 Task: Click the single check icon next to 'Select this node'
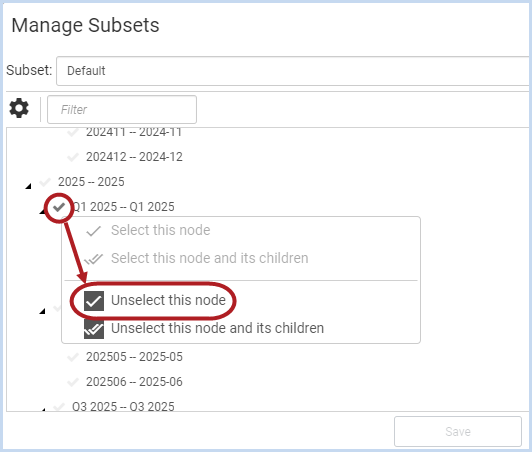click(x=93, y=231)
